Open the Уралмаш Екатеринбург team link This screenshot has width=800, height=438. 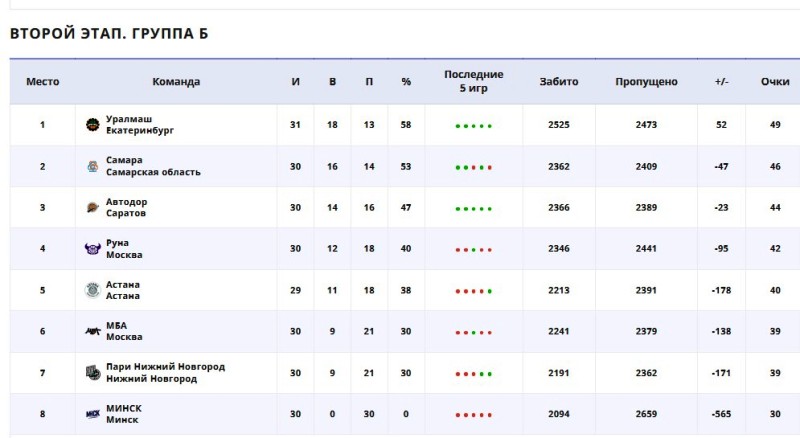pos(140,125)
